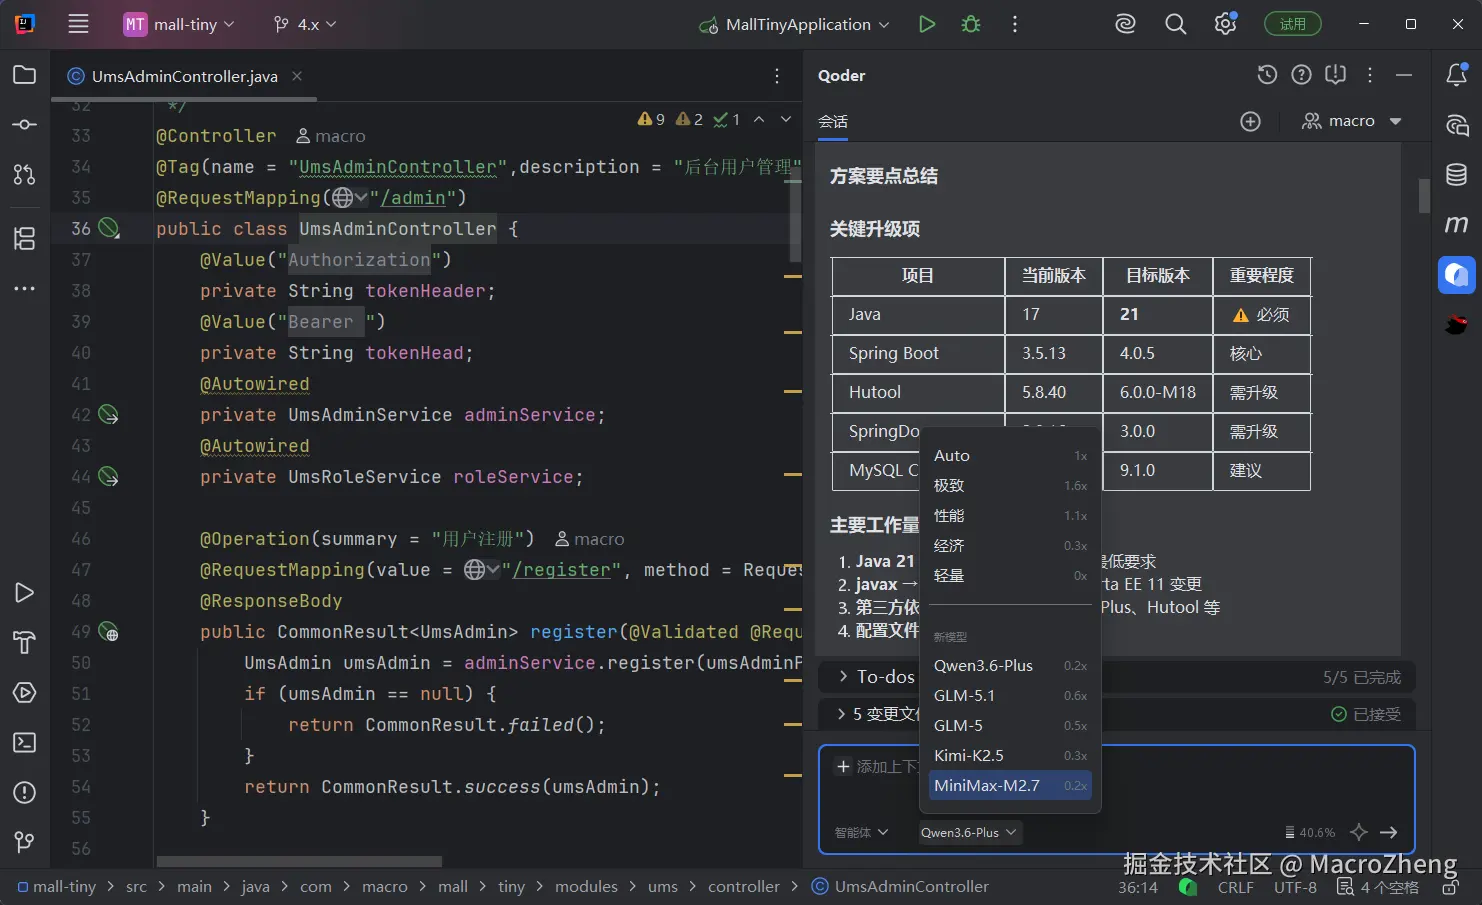Toggle read-only lock in status bar
The height and width of the screenshot is (905, 1482).
pos(1450,887)
